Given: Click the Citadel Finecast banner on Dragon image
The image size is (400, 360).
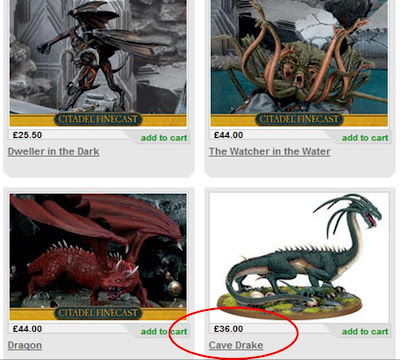Looking at the screenshot, I should (x=98, y=313).
